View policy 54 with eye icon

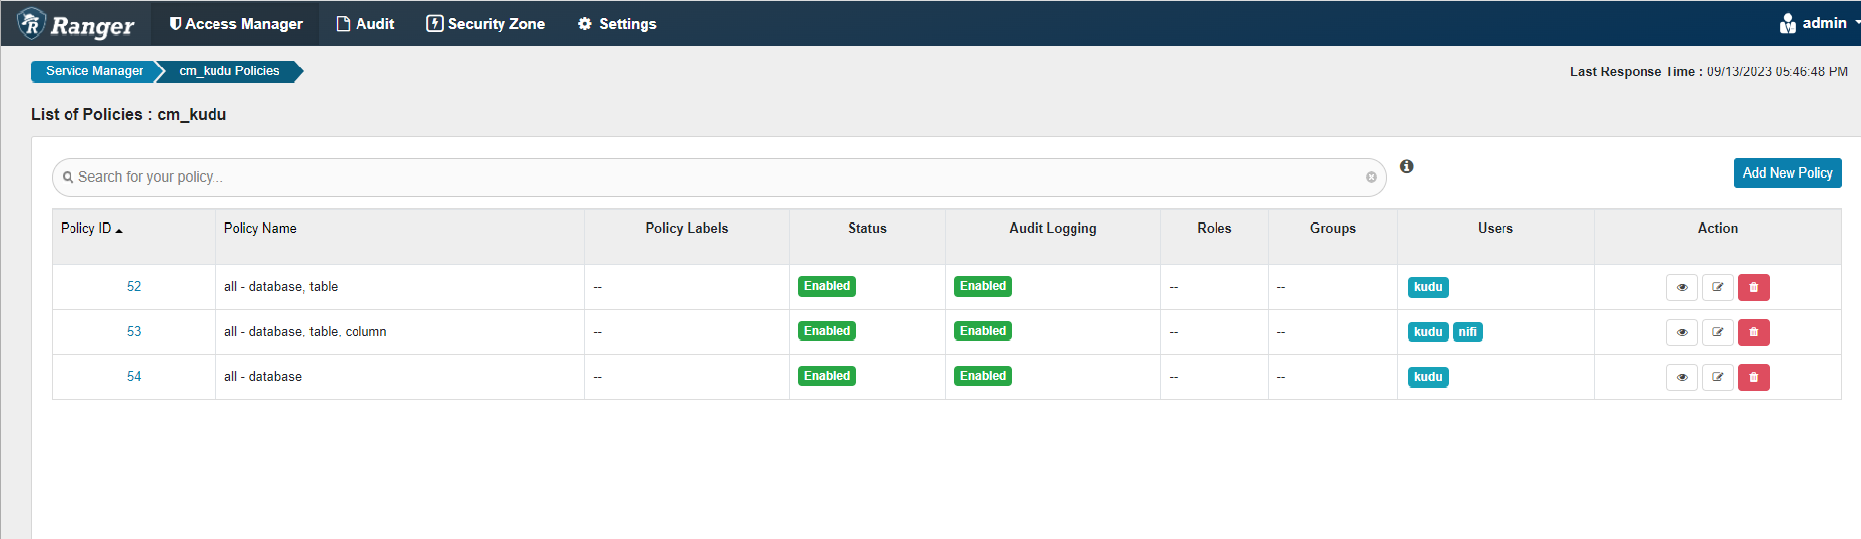pyautogui.click(x=1682, y=377)
